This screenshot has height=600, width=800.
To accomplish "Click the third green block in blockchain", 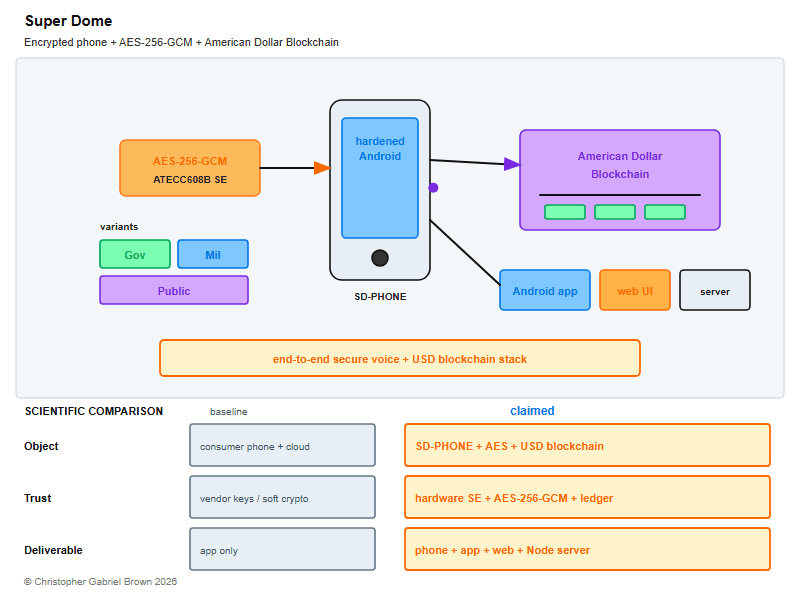I will pos(665,212).
